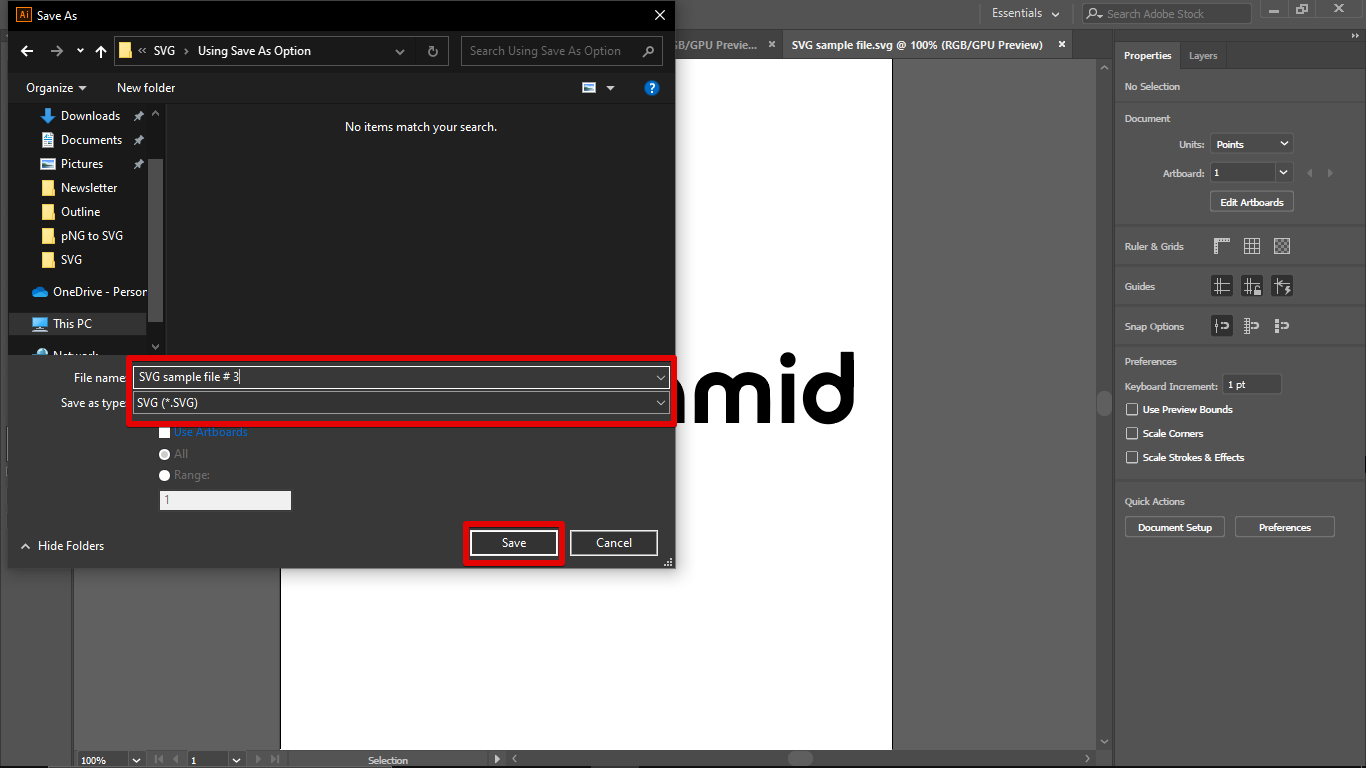Toggle the snap to pixel icon
1366x768 pixels.
[1252, 326]
